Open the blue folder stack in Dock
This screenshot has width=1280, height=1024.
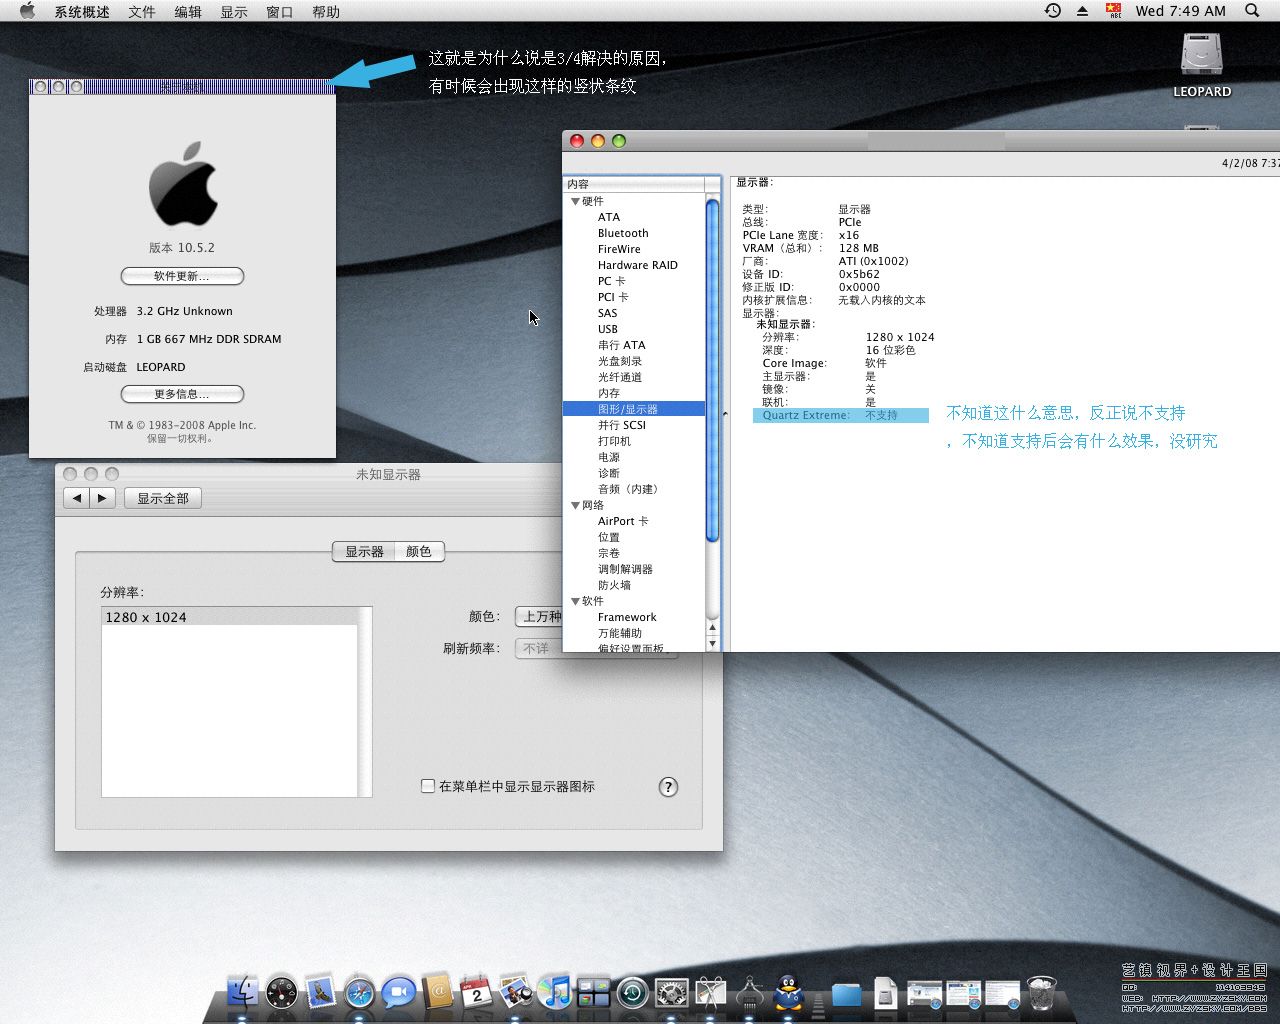pos(846,993)
